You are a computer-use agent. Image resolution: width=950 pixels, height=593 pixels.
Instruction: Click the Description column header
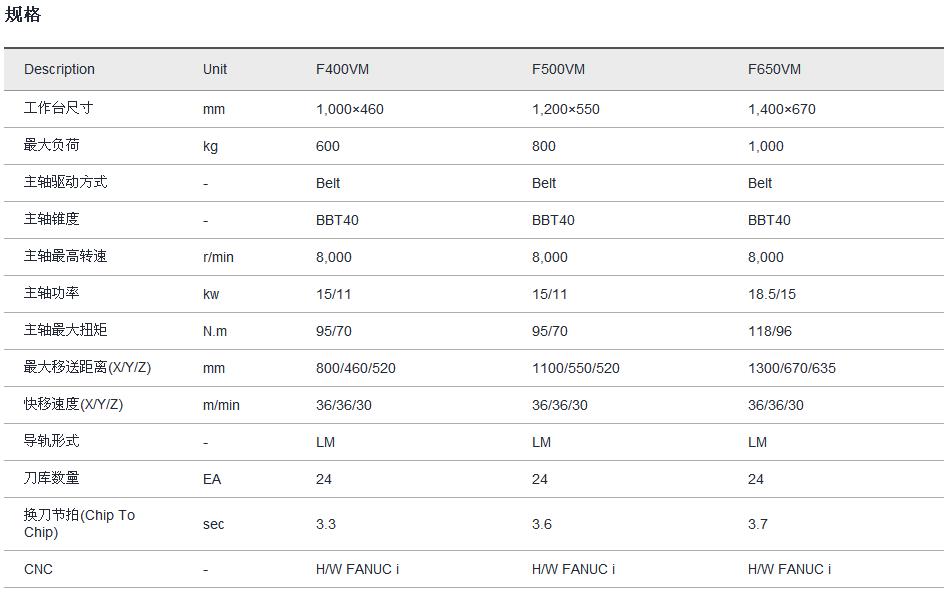59,69
